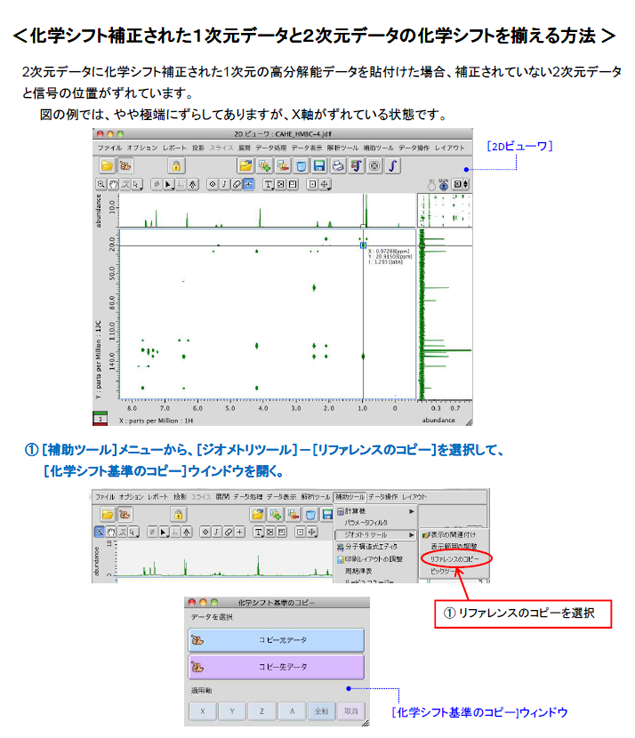Expand the ジオメトリツール submenu
The width and height of the screenshot is (635, 738).
tap(376, 535)
